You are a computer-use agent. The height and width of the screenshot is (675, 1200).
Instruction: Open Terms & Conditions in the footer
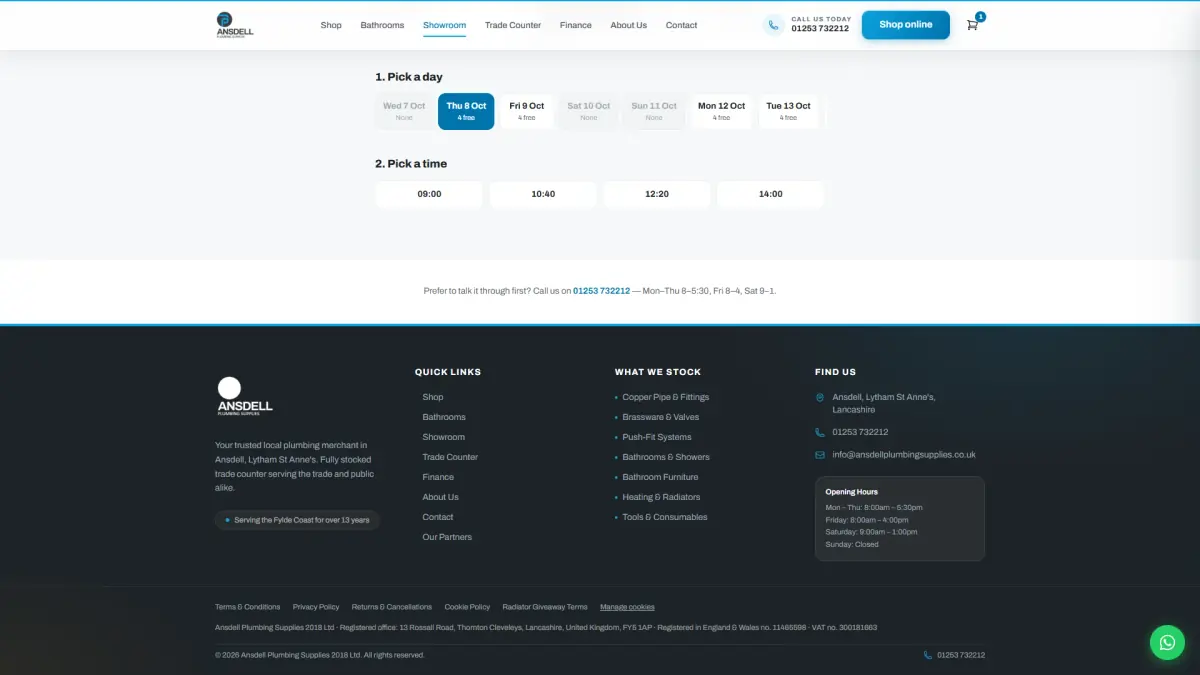point(248,607)
